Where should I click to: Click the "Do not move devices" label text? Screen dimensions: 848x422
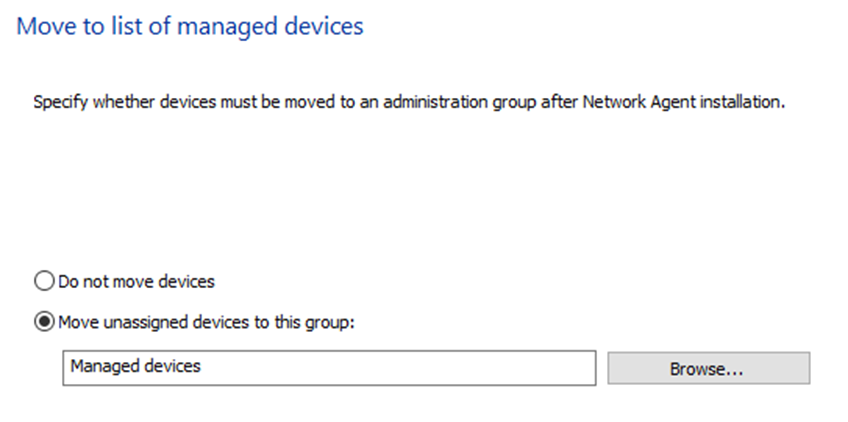click(x=137, y=282)
